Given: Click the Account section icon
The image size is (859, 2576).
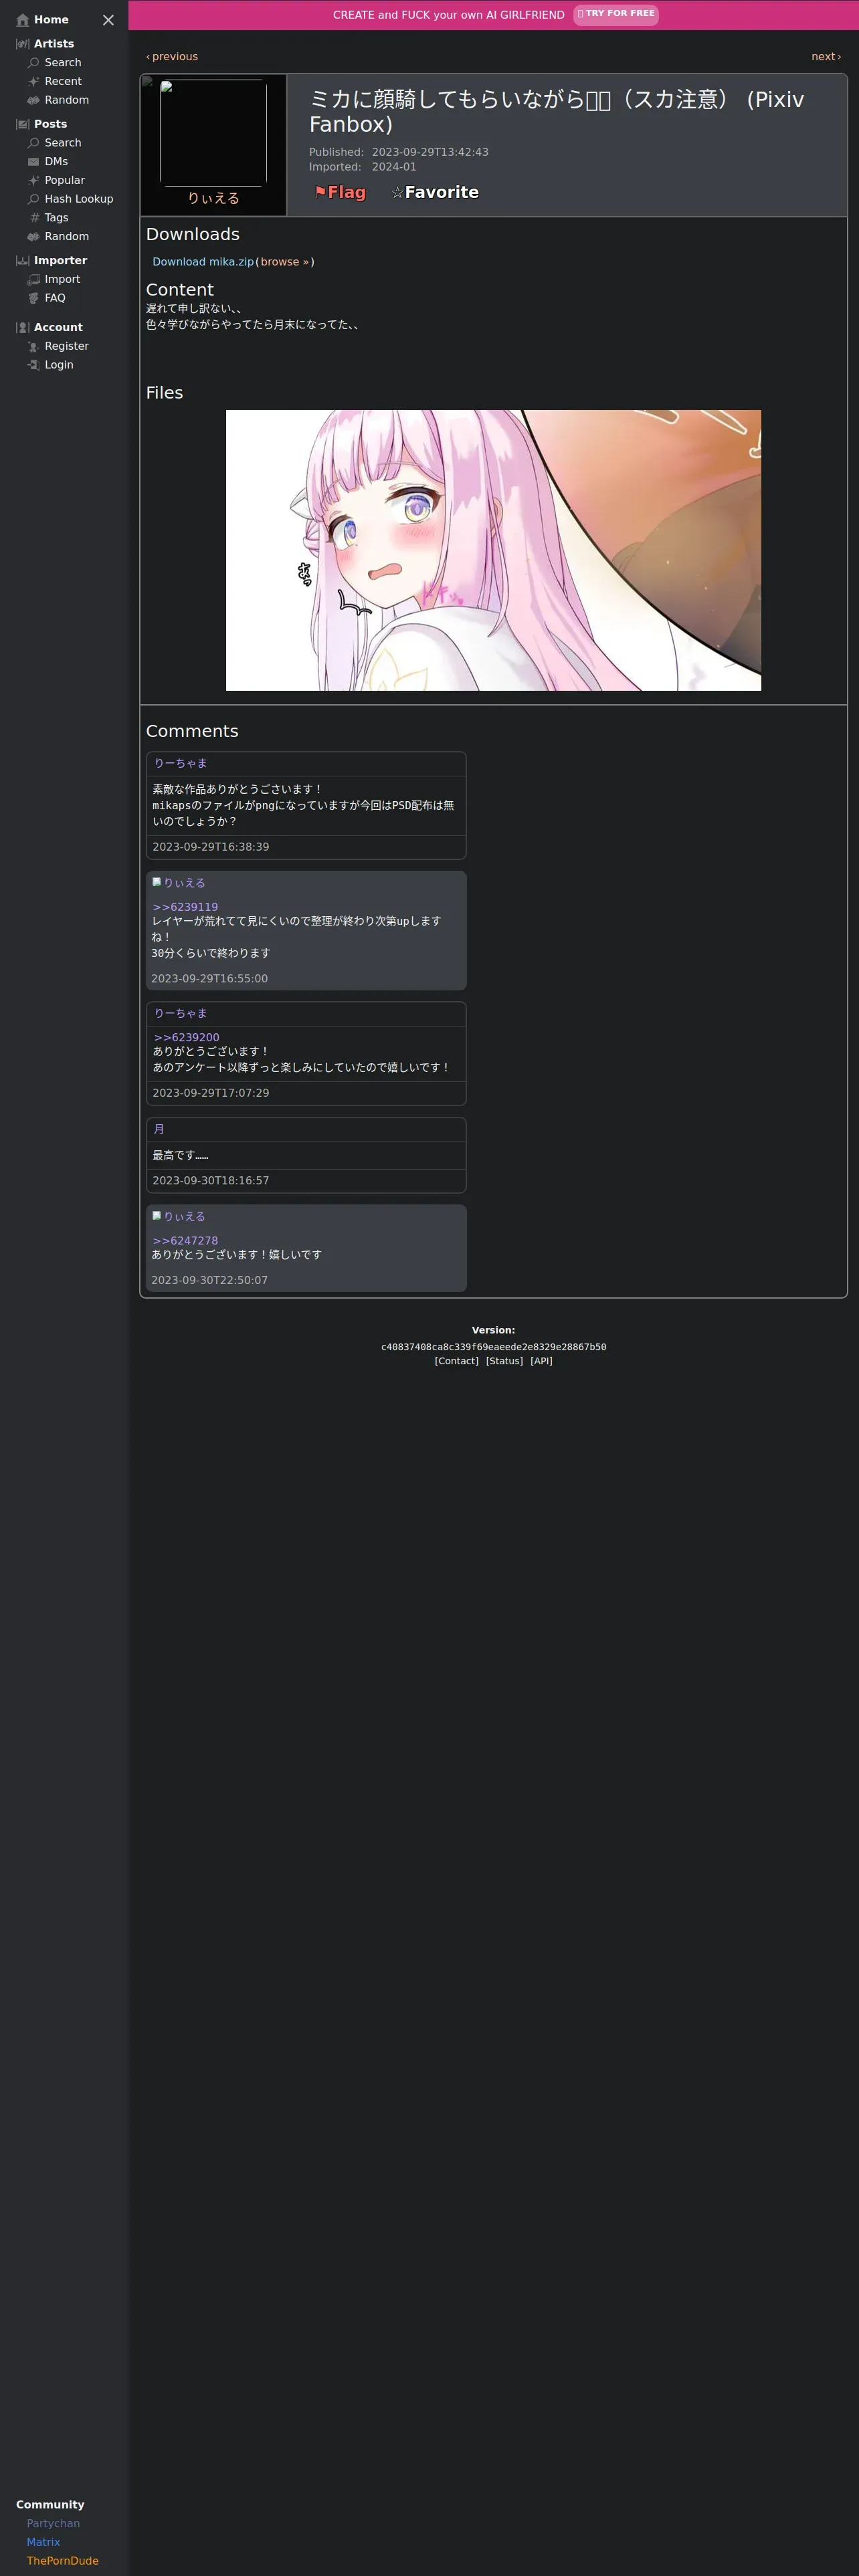Looking at the screenshot, I should 23,327.
